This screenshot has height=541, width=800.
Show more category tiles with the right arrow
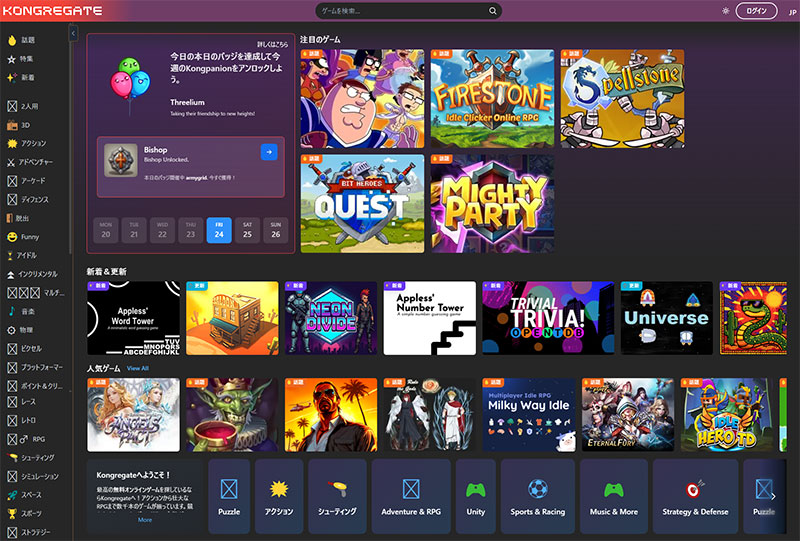pyautogui.click(x=773, y=496)
